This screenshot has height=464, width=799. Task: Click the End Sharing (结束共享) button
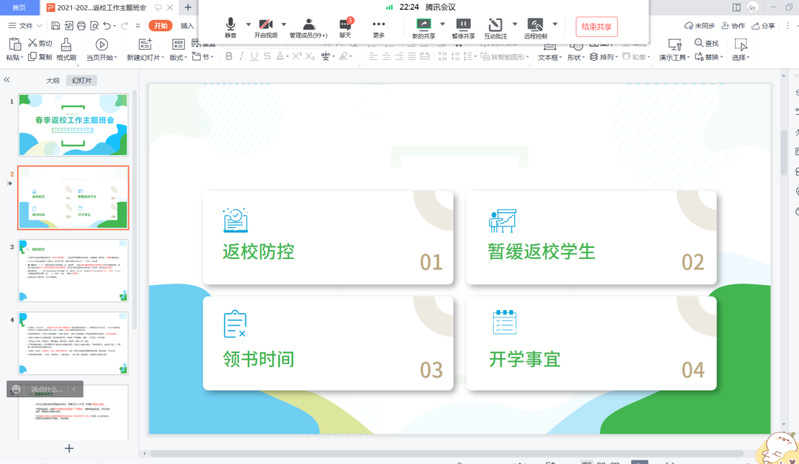[596, 26]
